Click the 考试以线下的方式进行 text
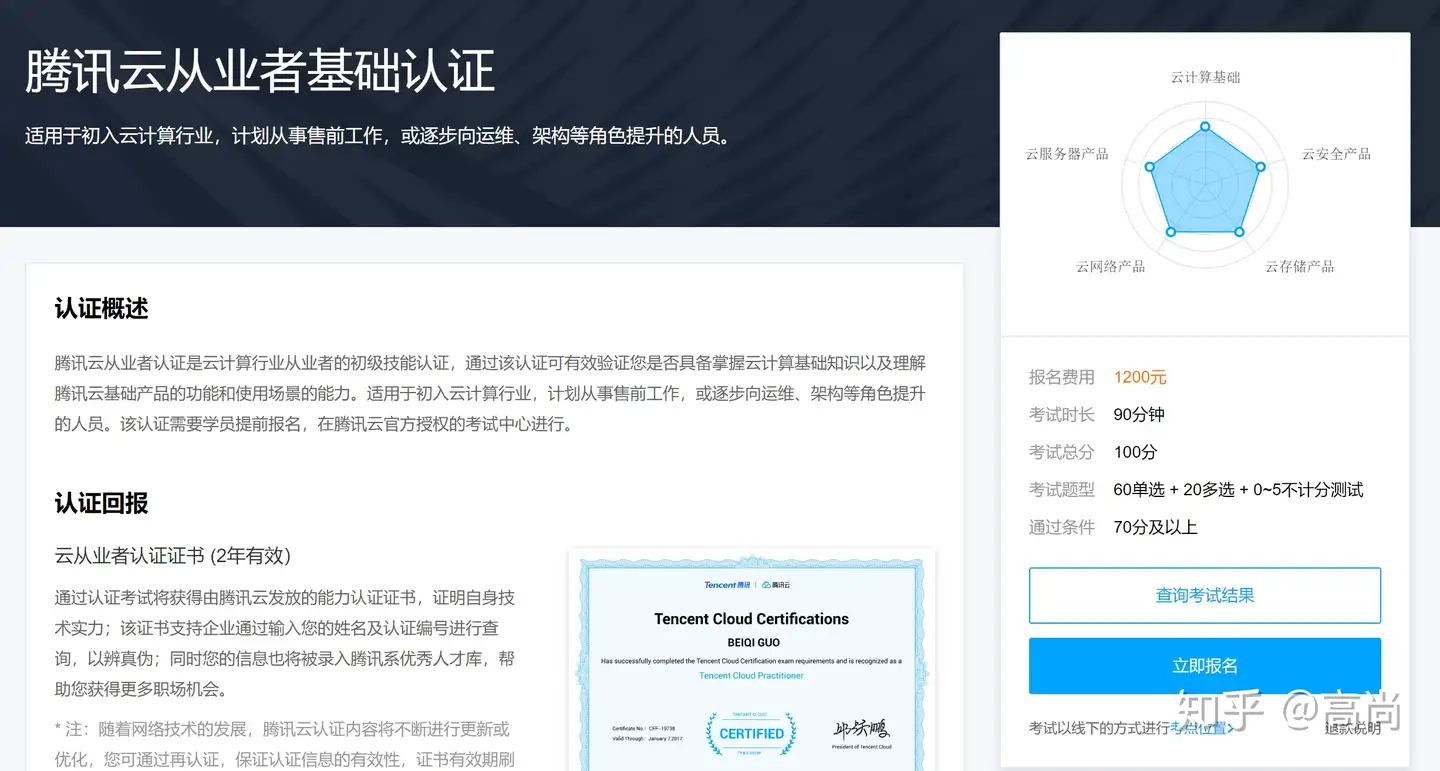Image resolution: width=1440 pixels, height=771 pixels. point(1099,728)
